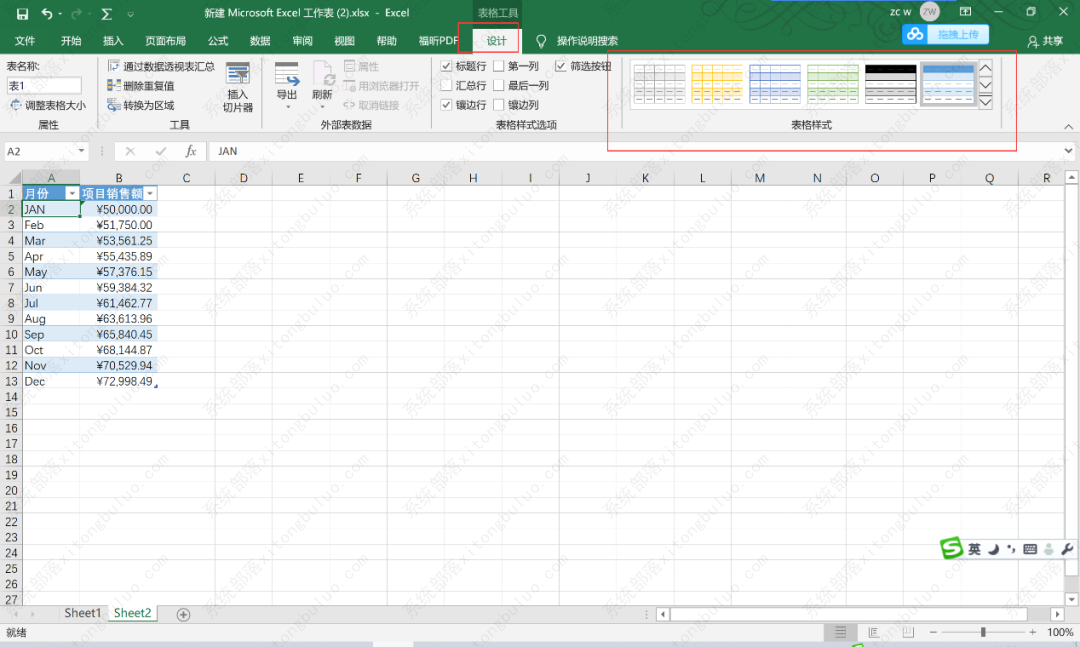Click the Resize Table button
Viewport: 1080px width, 647px height.
pyautogui.click(x=44, y=104)
